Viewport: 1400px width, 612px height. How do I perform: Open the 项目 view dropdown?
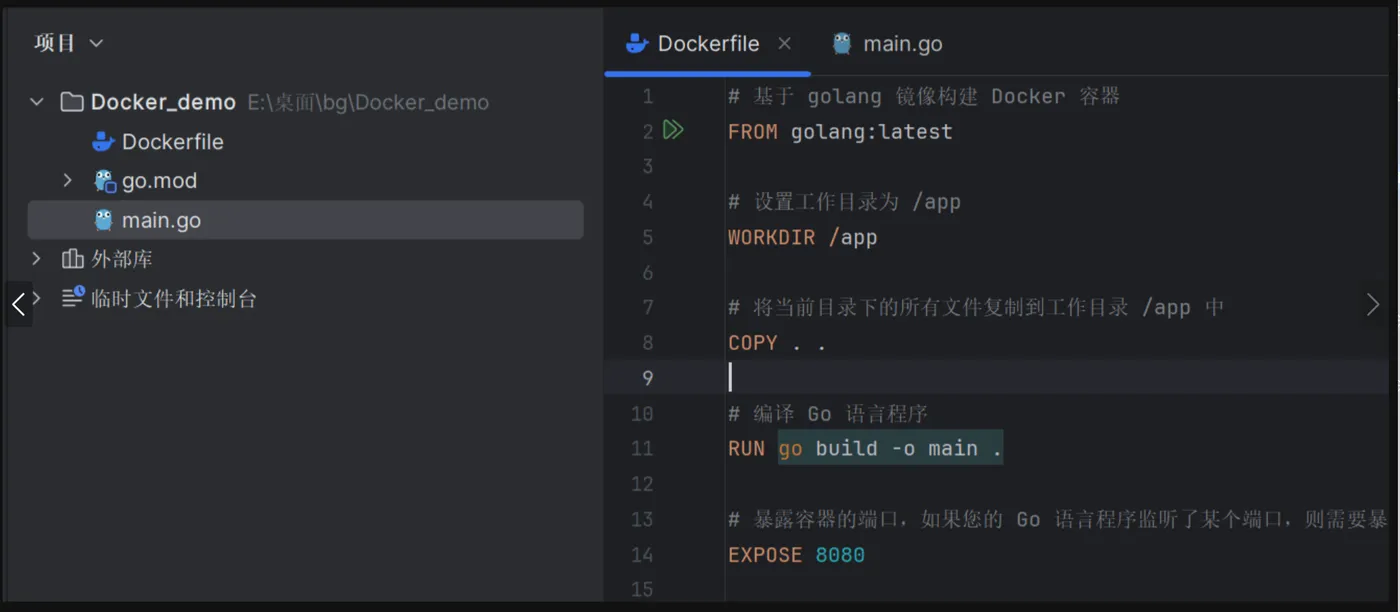tap(69, 43)
